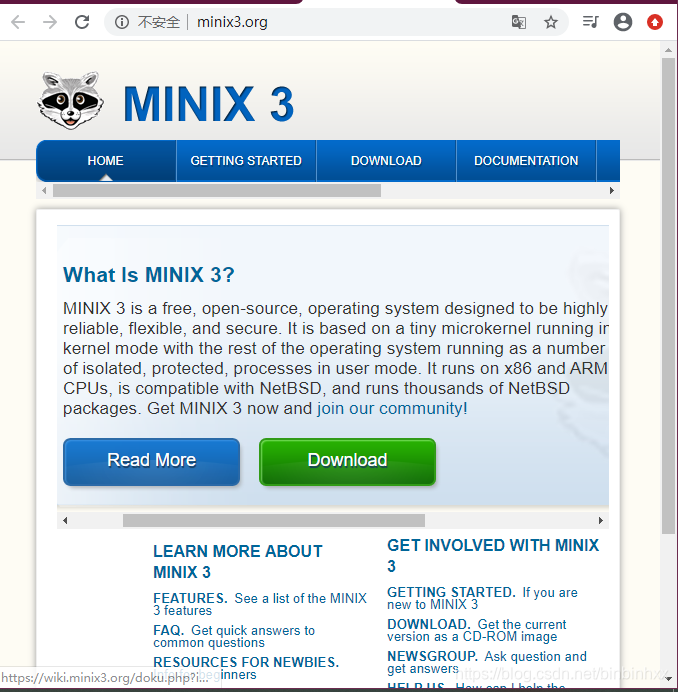
Task: Follow the 'join our community!' link
Action: point(392,409)
